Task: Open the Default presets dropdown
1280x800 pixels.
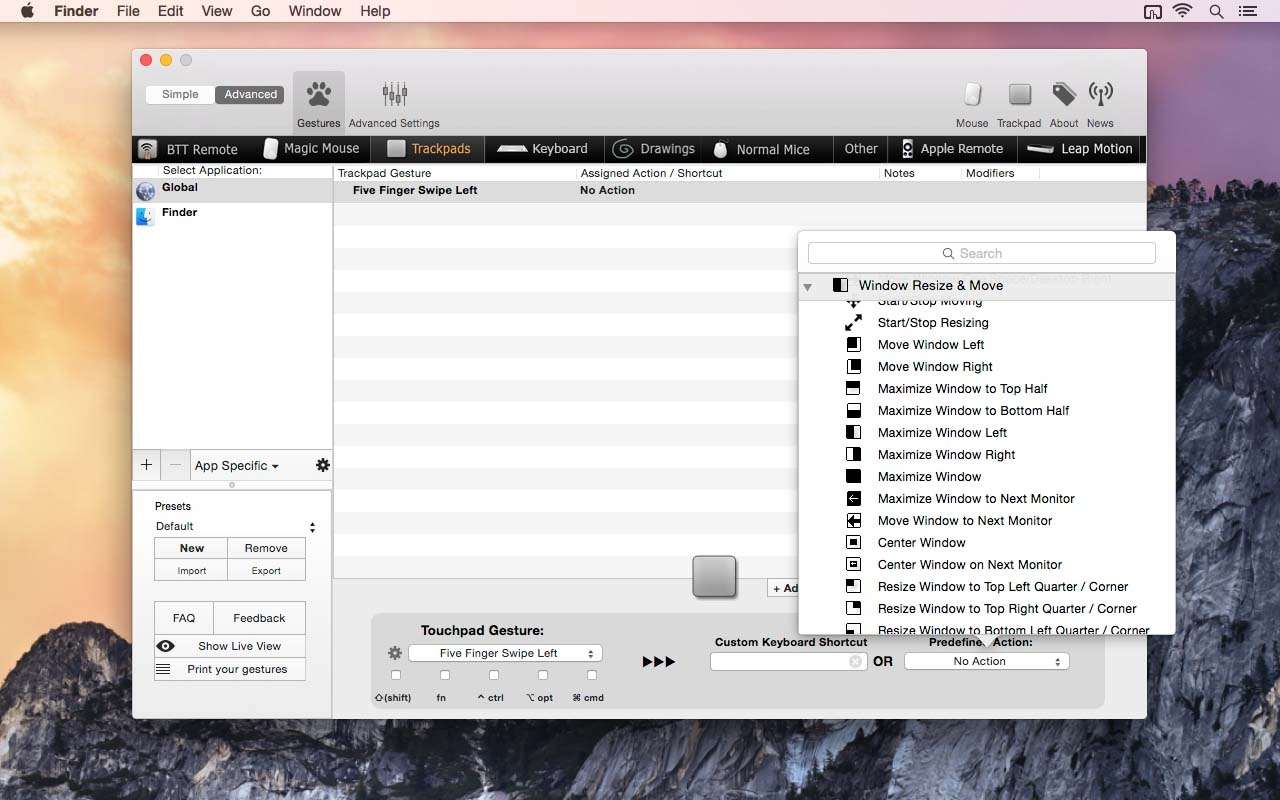Action: pos(235,526)
